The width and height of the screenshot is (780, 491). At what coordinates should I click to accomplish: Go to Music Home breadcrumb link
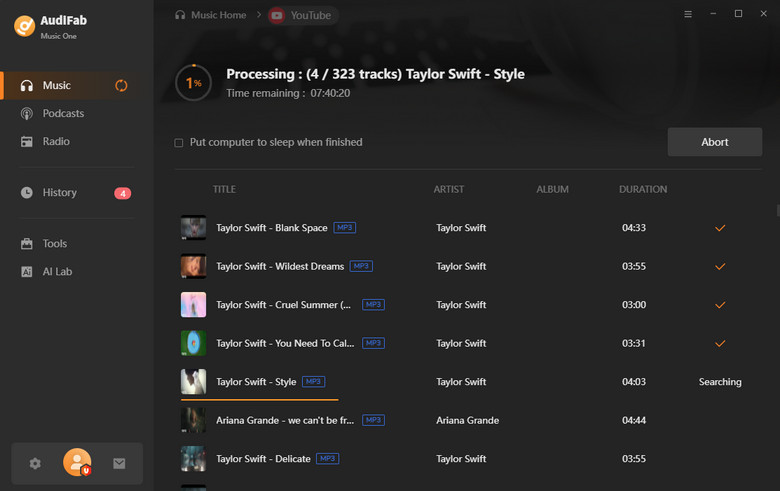click(x=218, y=15)
